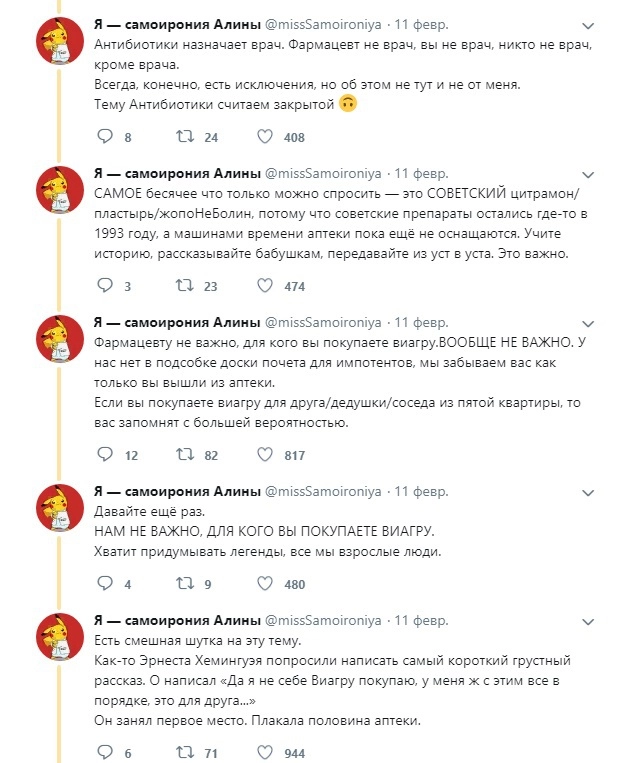This screenshot has width=635, height=763.
Task: Retweet the Hemingway joke tweet
Action: (185, 752)
